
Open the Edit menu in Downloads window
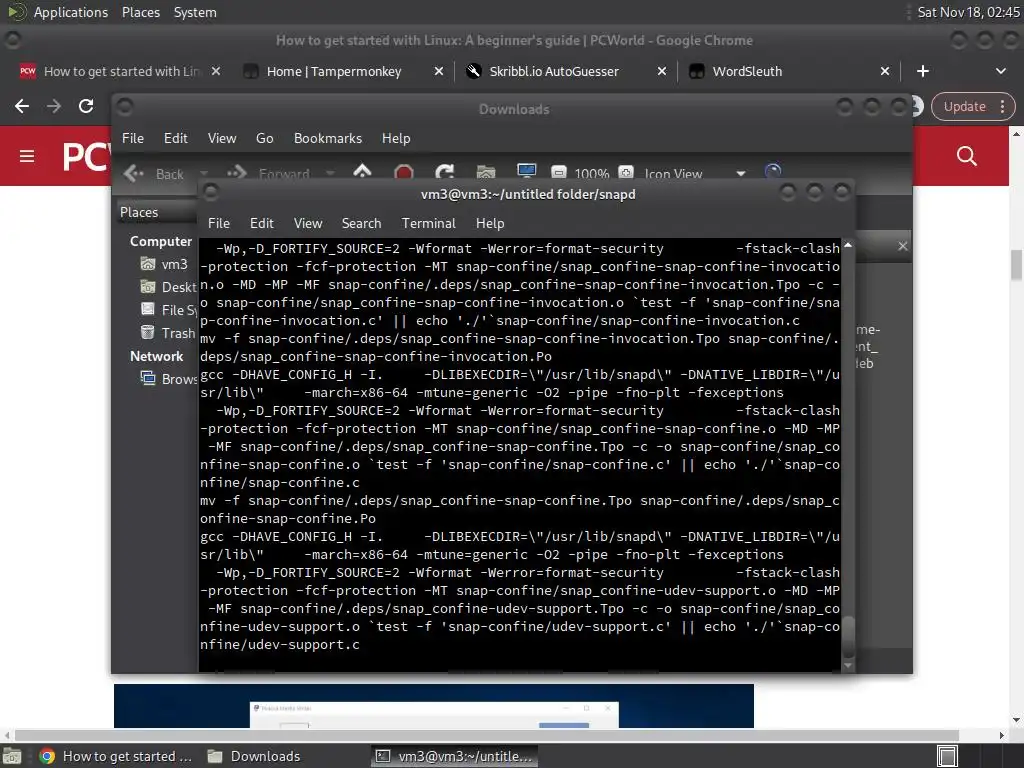[x=176, y=138]
